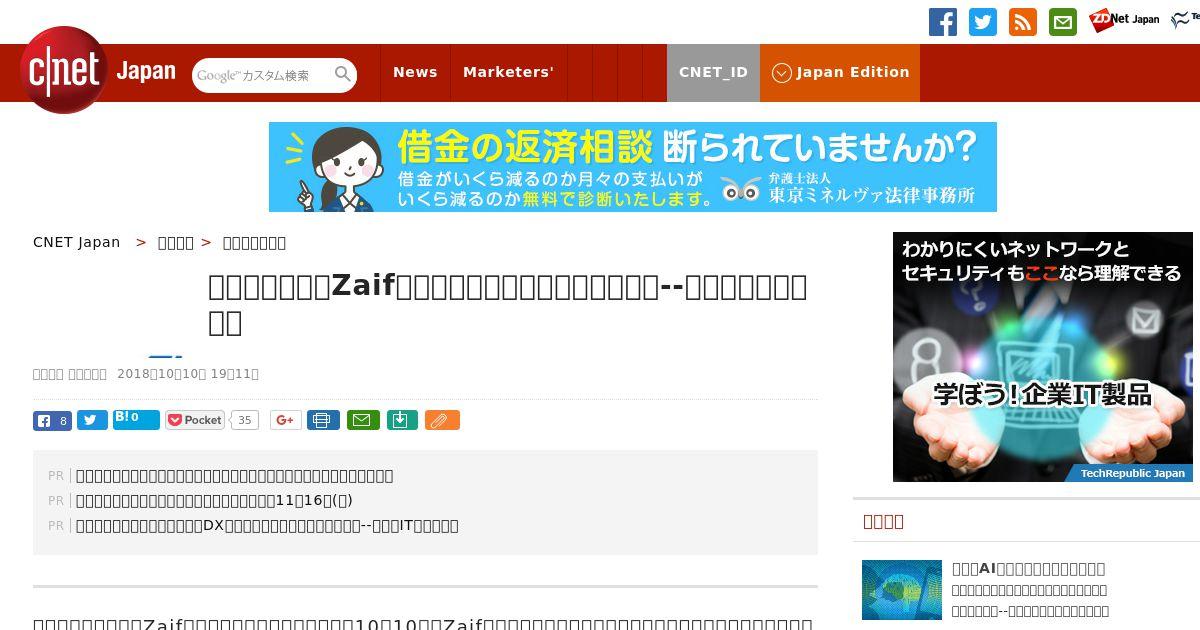Bookmark the article with the Hatena B! button

pos(136,419)
